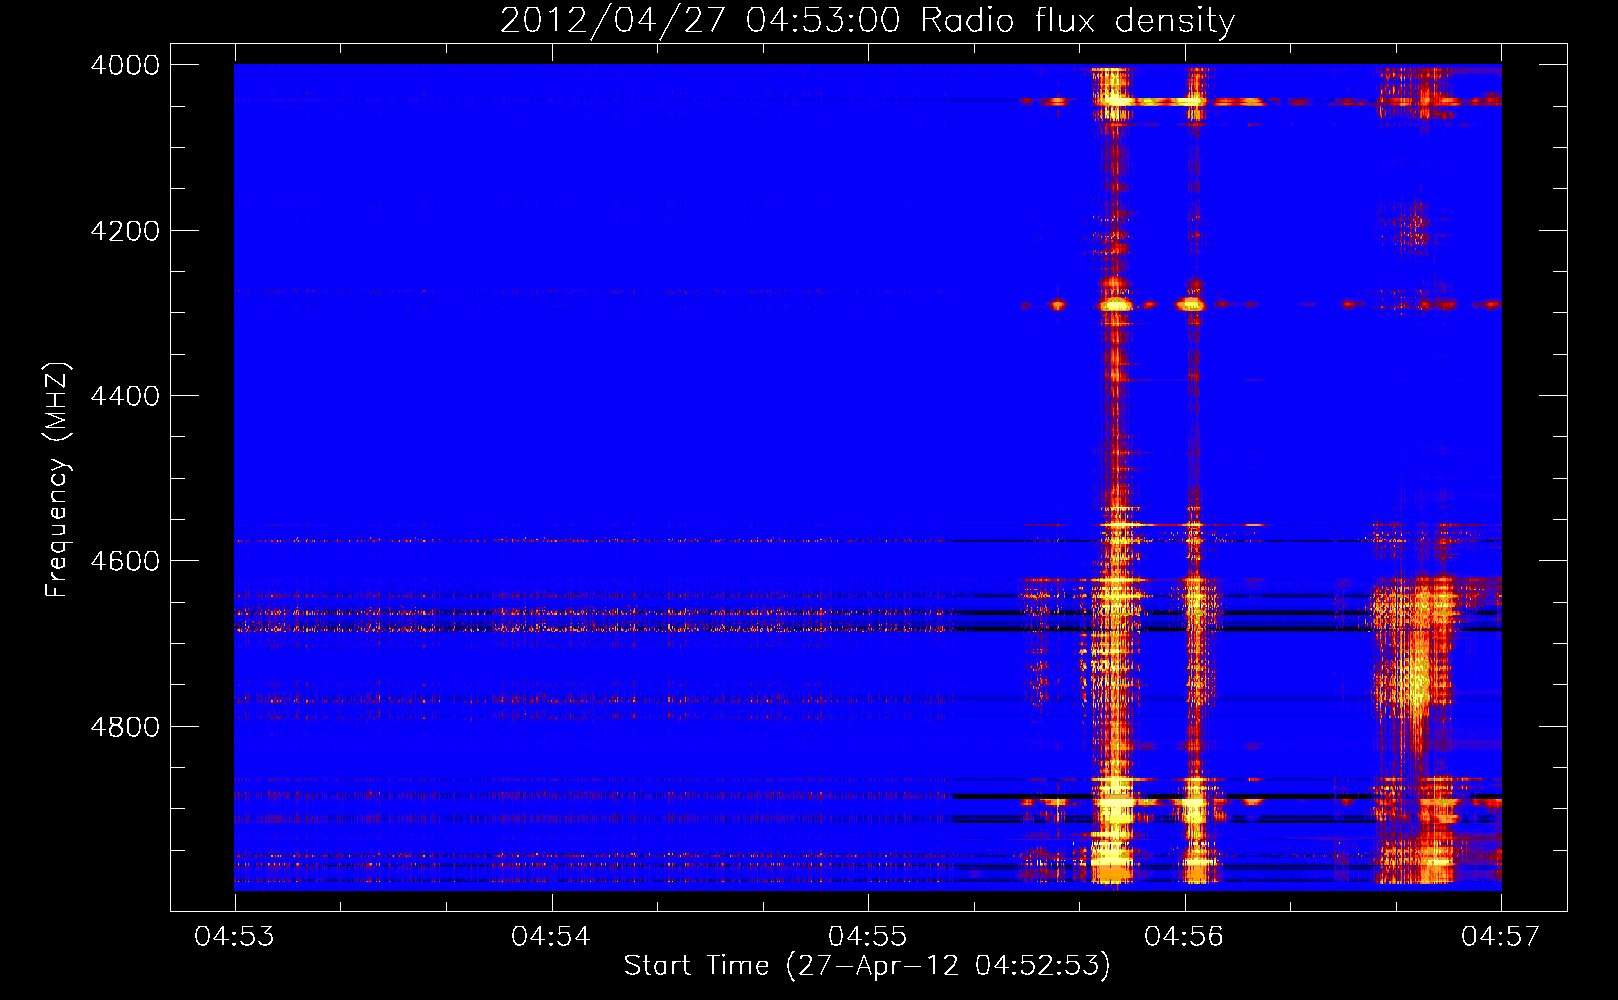Select the 'Frequency (MHZ)' axis label
The height and width of the screenshot is (1000, 1618).
click(x=57, y=480)
